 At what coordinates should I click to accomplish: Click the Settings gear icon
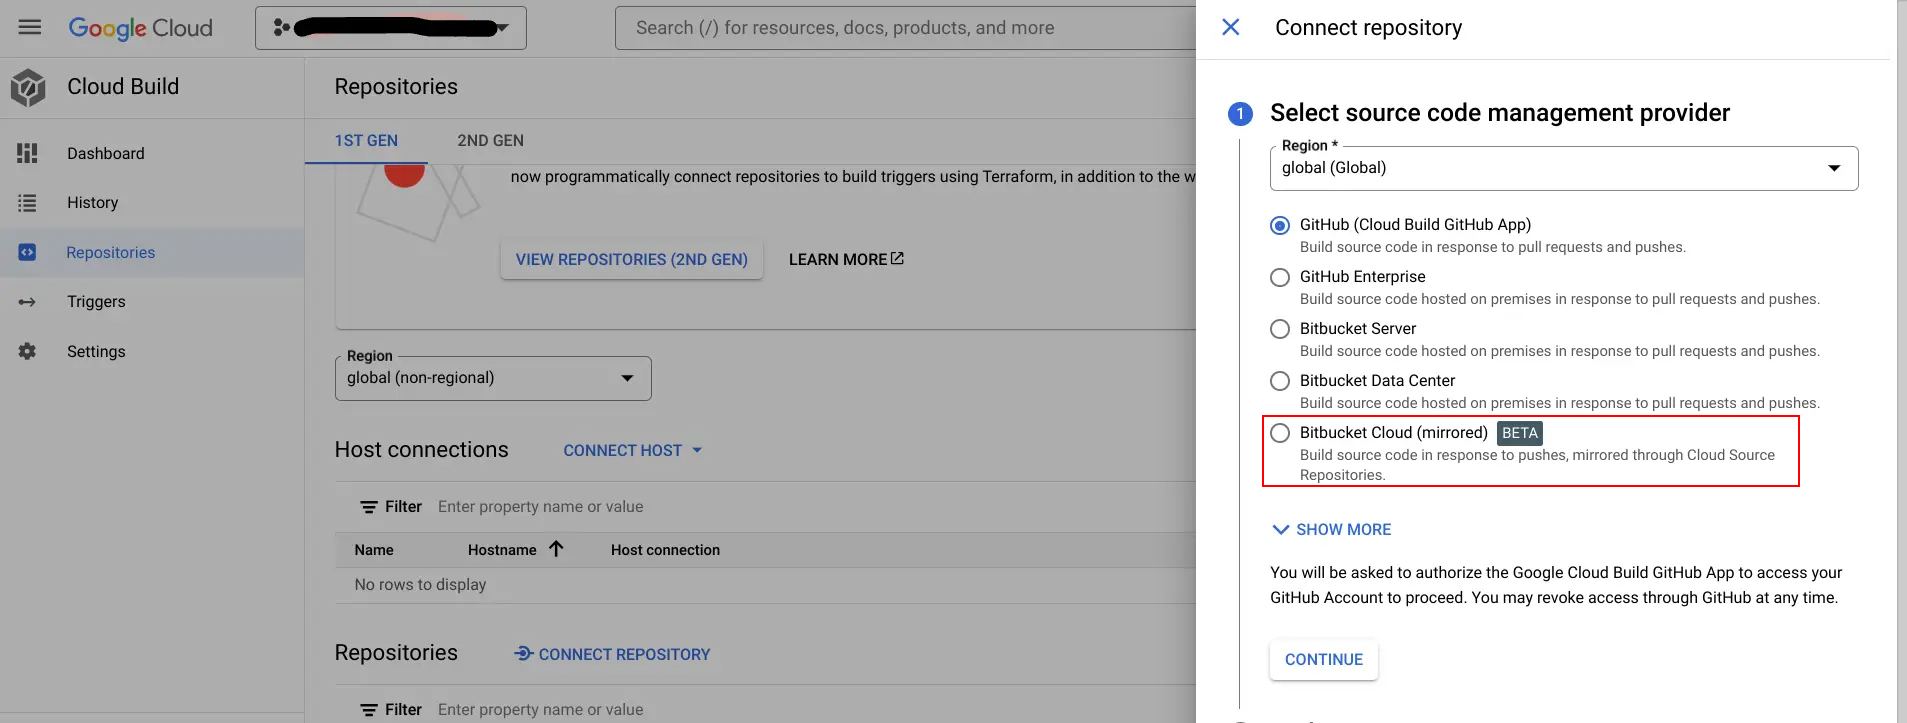(x=27, y=351)
